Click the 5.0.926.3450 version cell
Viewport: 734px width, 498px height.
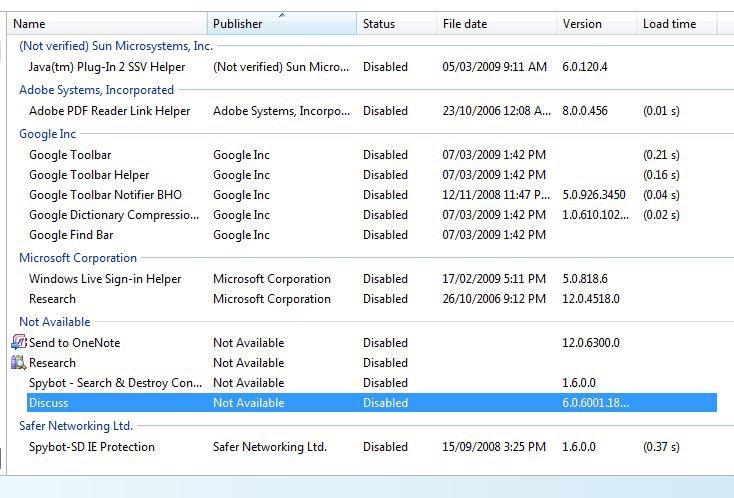click(x=594, y=195)
